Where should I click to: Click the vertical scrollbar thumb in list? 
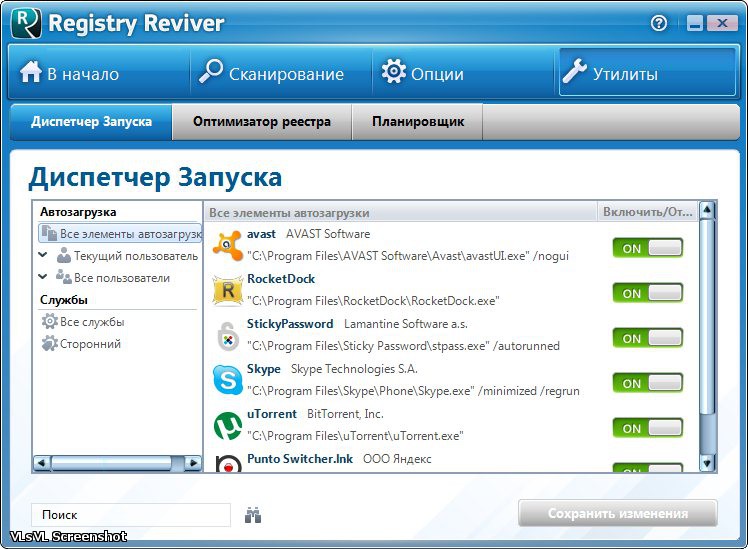click(x=707, y=317)
